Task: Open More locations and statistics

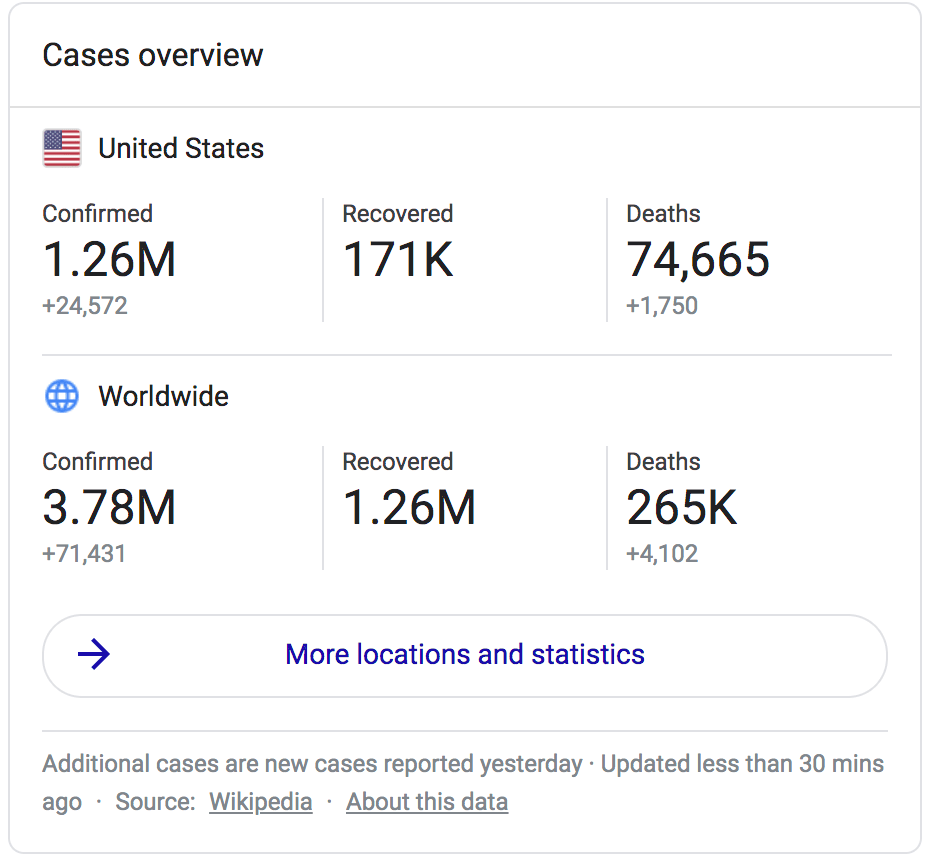Action: click(465, 655)
